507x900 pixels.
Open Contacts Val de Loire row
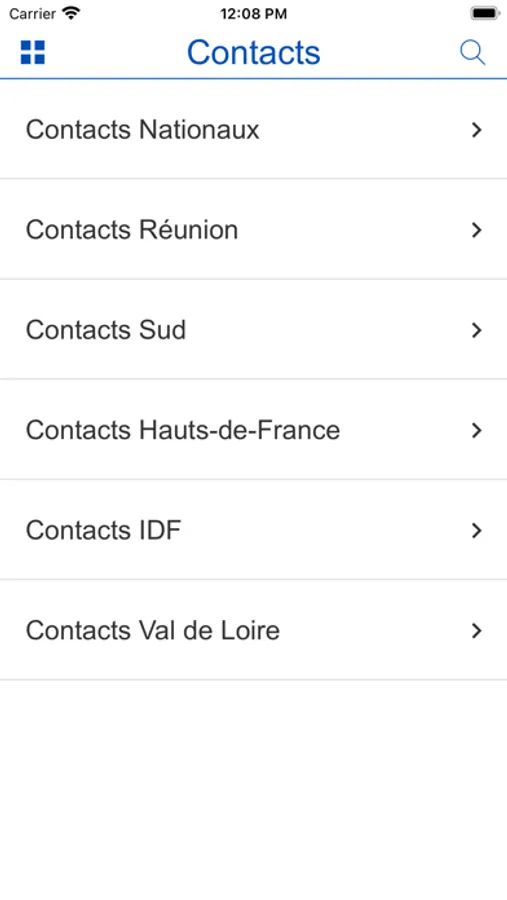[x=253, y=630]
